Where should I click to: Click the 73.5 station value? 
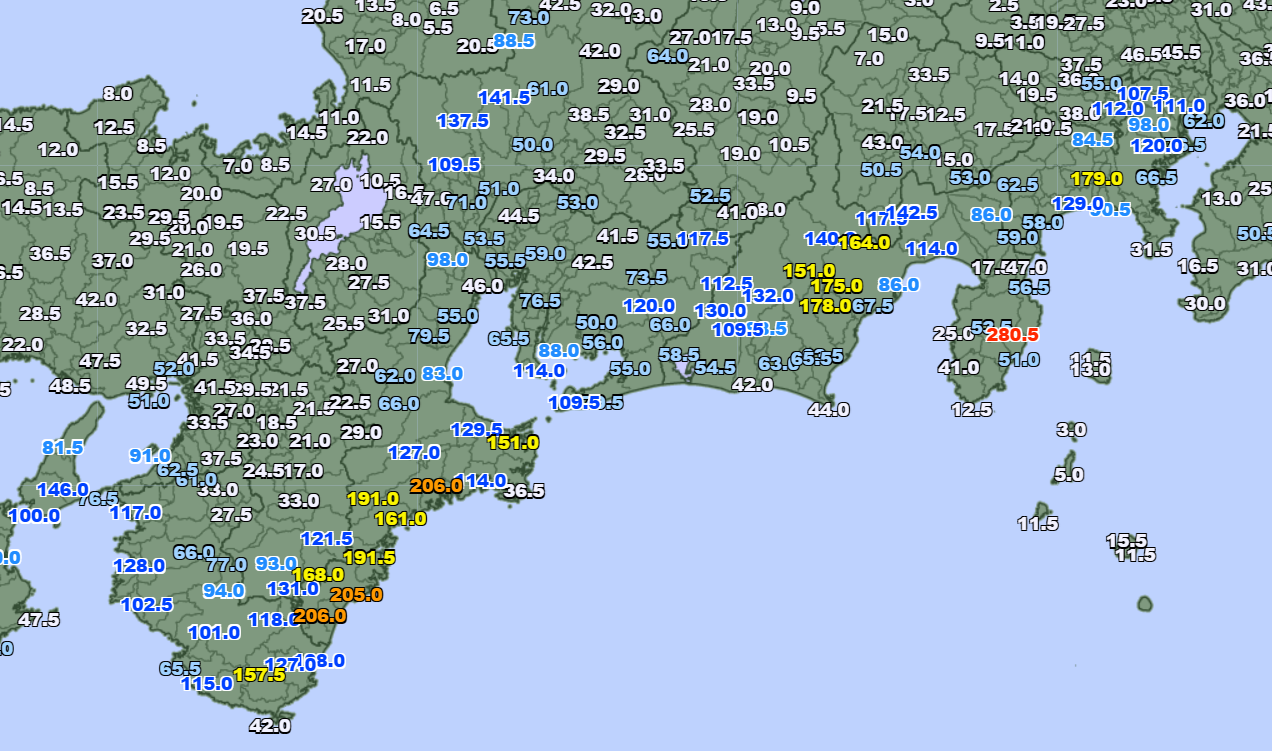(646, 276)
